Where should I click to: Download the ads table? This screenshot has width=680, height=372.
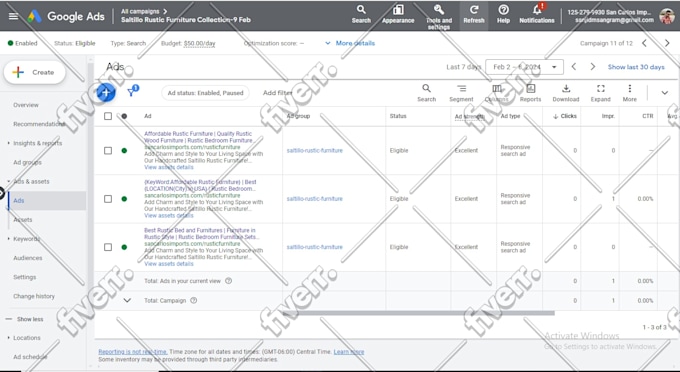[566, 93]
